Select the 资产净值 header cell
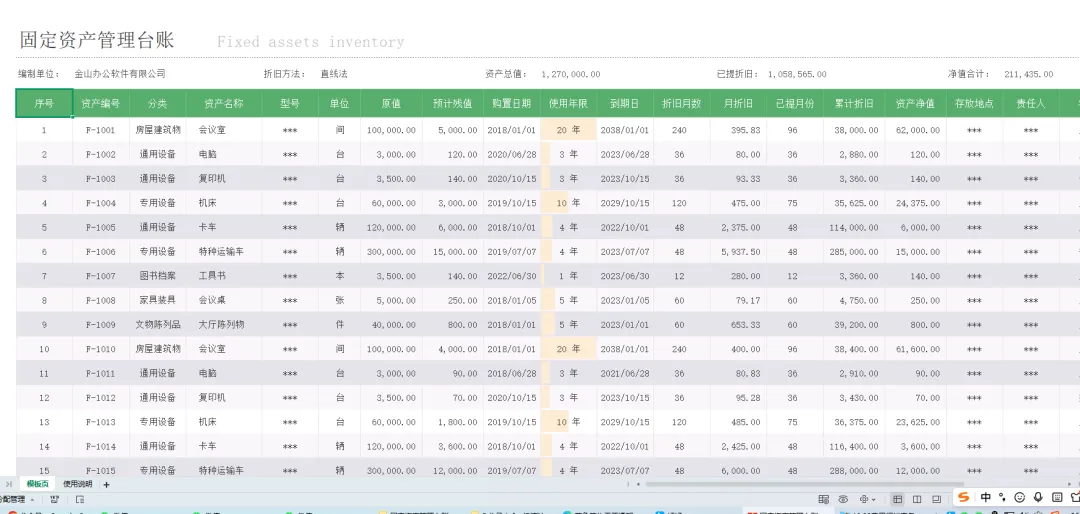 (x=915, y=103)
